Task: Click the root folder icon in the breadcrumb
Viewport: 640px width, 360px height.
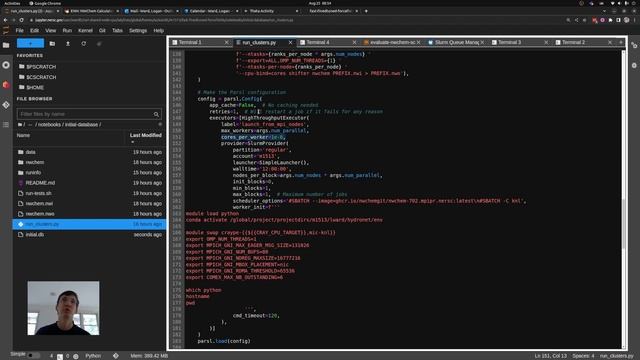Action: tap(20, 124)
